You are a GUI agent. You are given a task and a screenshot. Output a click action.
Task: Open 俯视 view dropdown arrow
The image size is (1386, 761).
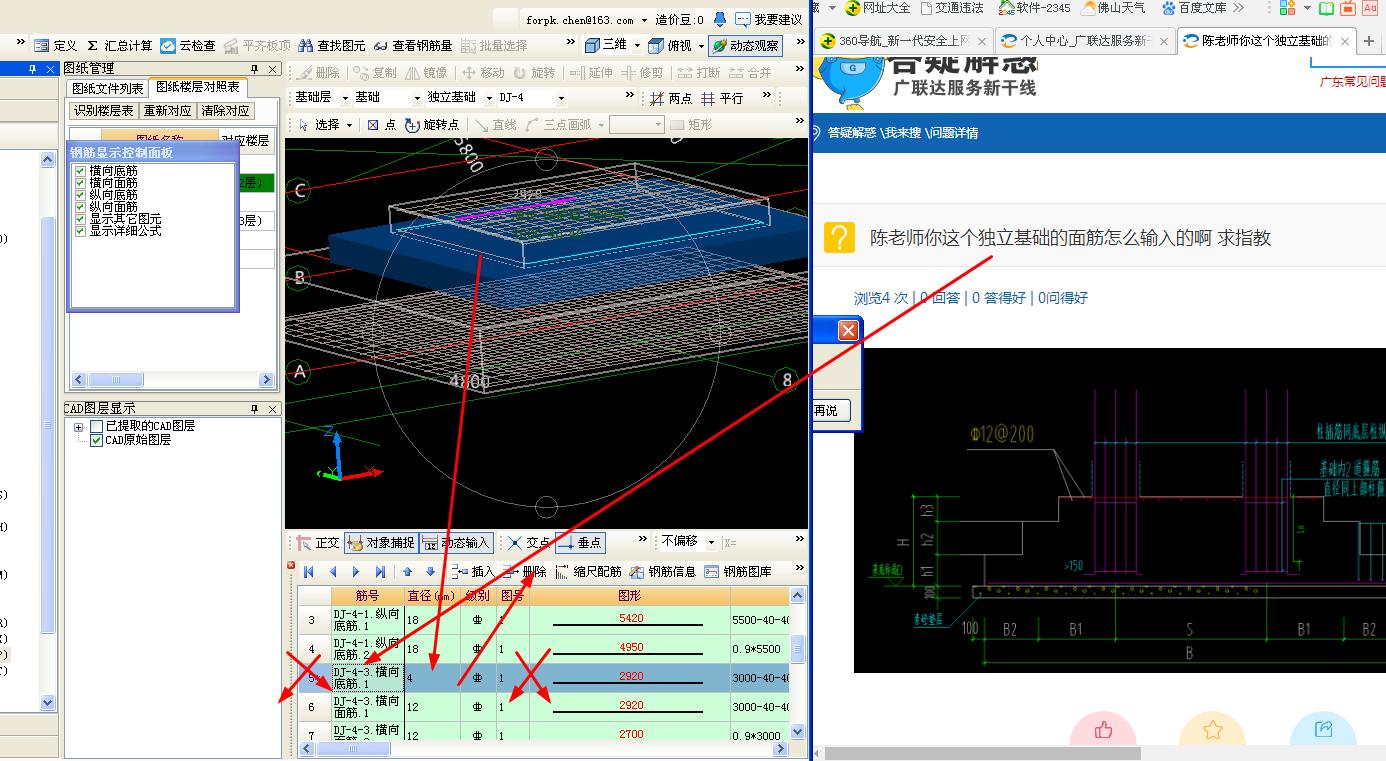pyautogui.click(x=700, y=46)
